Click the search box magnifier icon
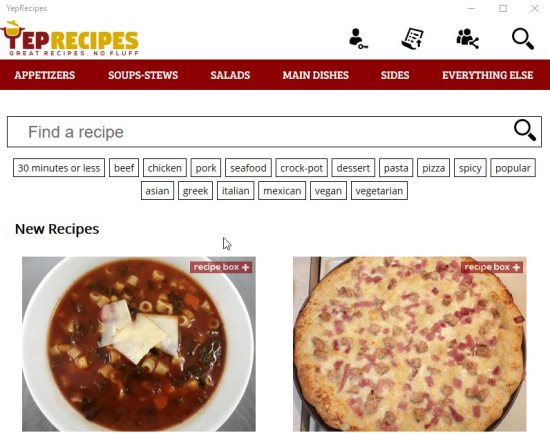The width and height of the screenshot is (550, 433). (x=525, y=130)
